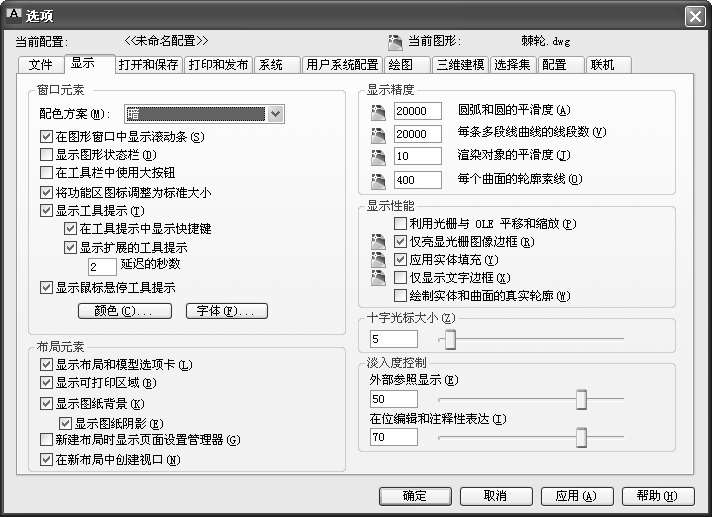Enable 利用光栅与 OLE 平移和缩放
712x517 pixels.
point(400,223)
